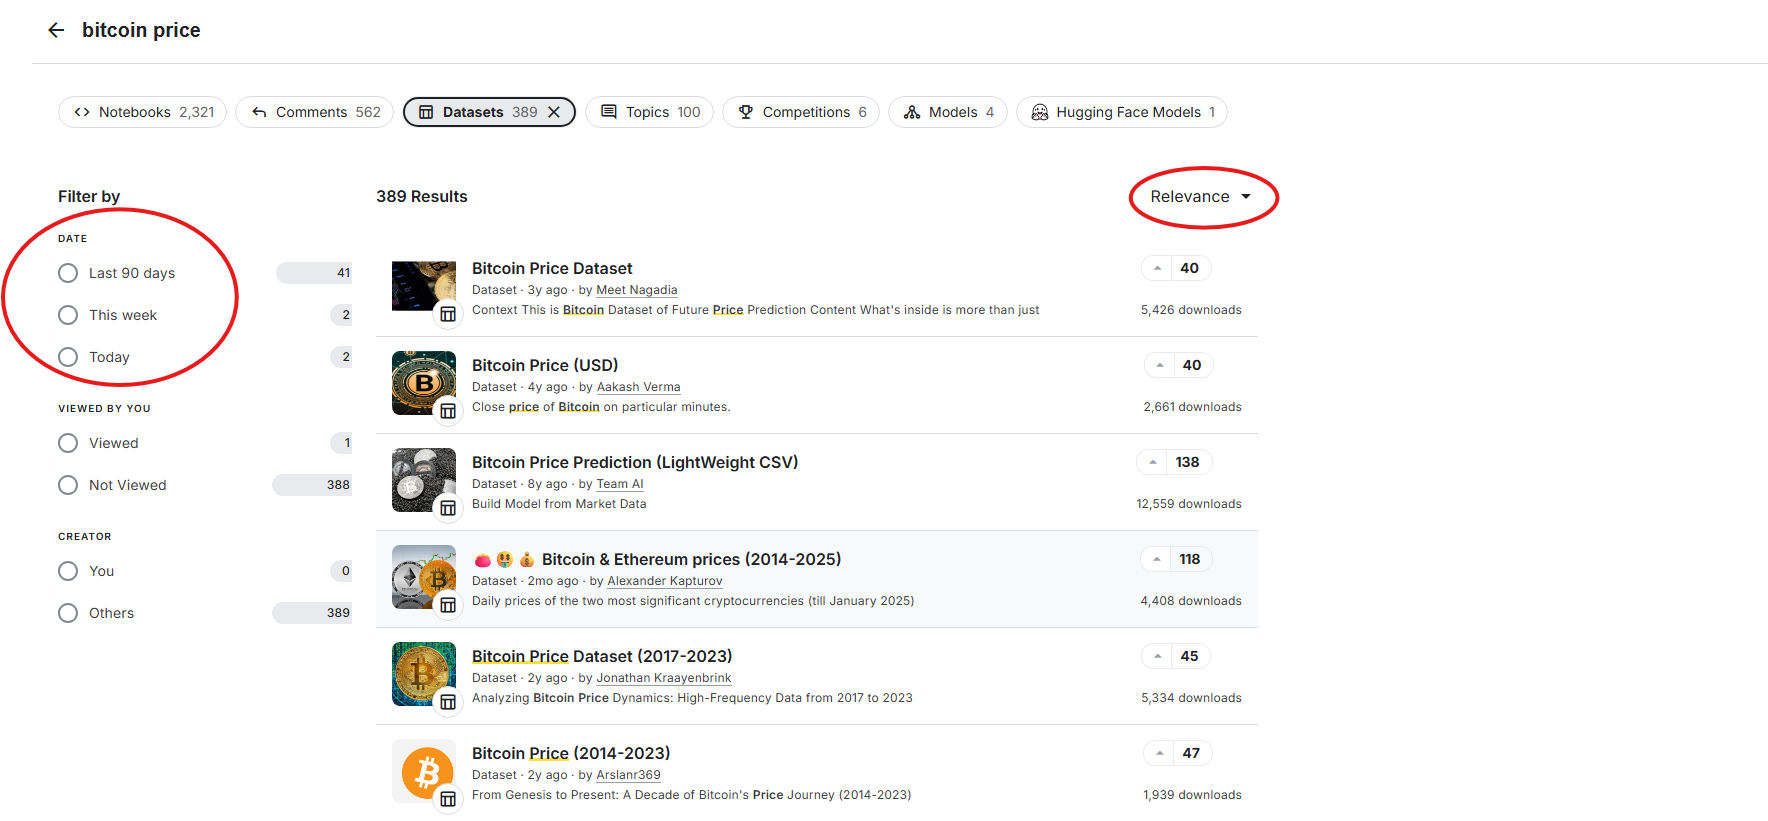
Task: Click the description Build Model from Market Data
Action: (x=559, y=504)
